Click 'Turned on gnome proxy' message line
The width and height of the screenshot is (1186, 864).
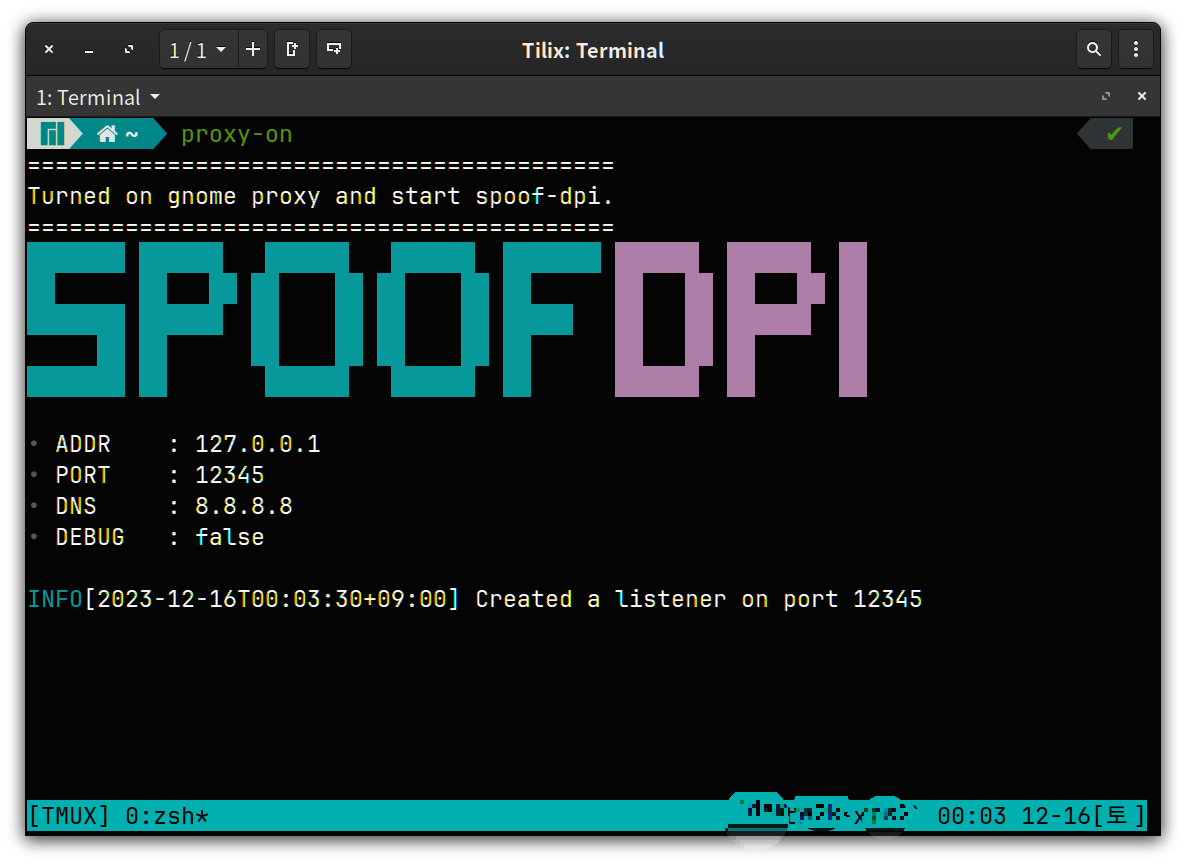pos(320,197)
